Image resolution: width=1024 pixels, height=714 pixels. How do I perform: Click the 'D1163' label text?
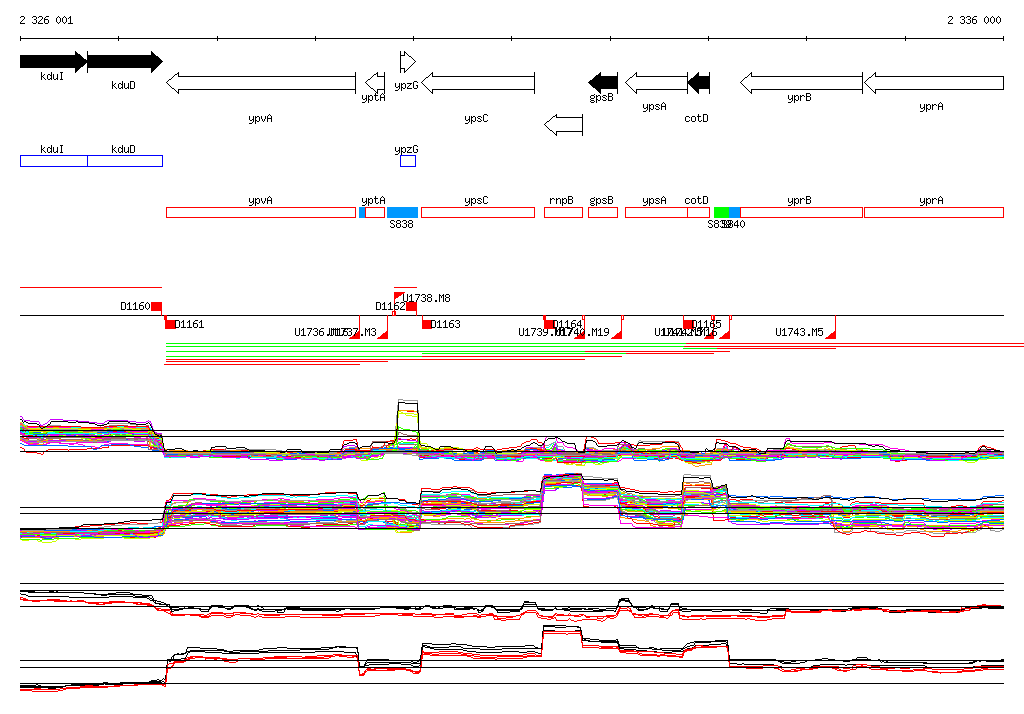coord(445,324)
